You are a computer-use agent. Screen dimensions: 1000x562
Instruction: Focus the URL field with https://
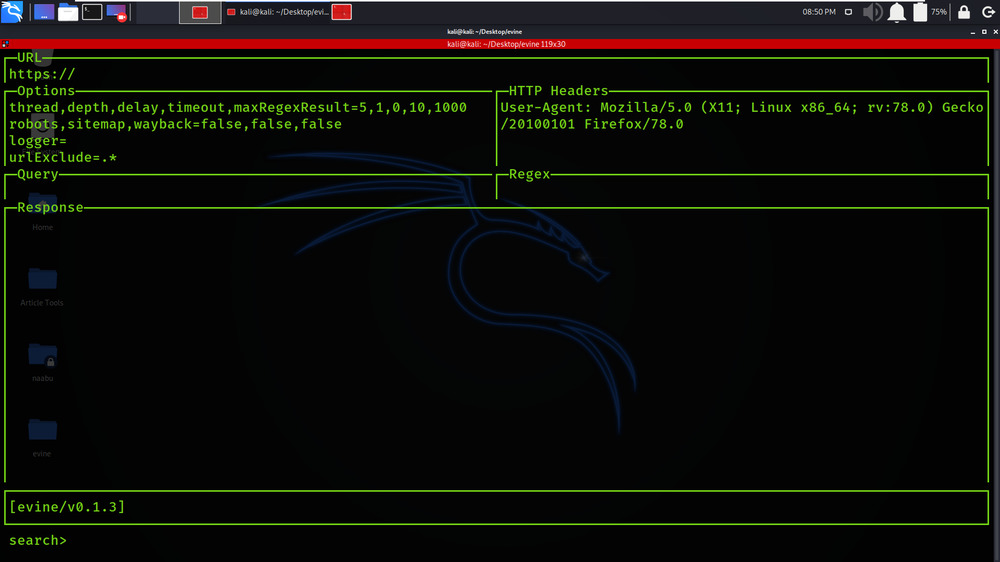pyautogui.click(x=496, y=74)
